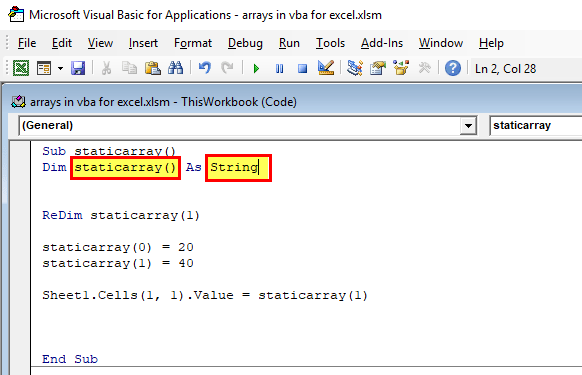This screenshot has width=582, height=375.
Task: Click the blue Help question mark icon
Action: (x=453, y=68)
